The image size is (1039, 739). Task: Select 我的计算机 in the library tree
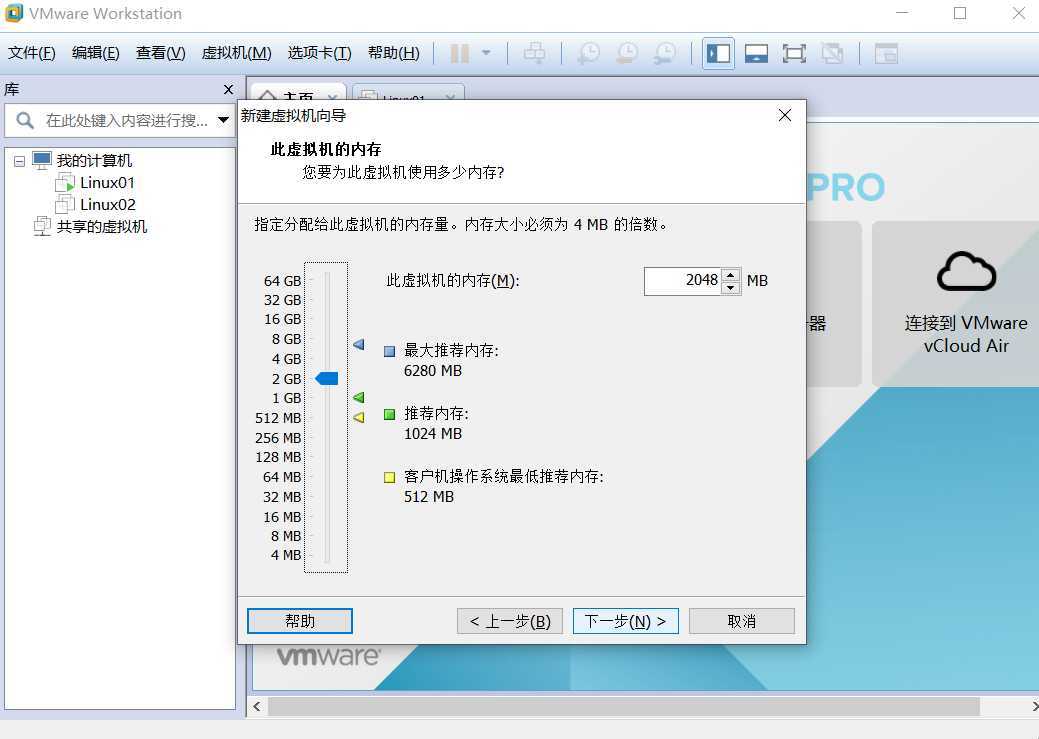(93, 160)
